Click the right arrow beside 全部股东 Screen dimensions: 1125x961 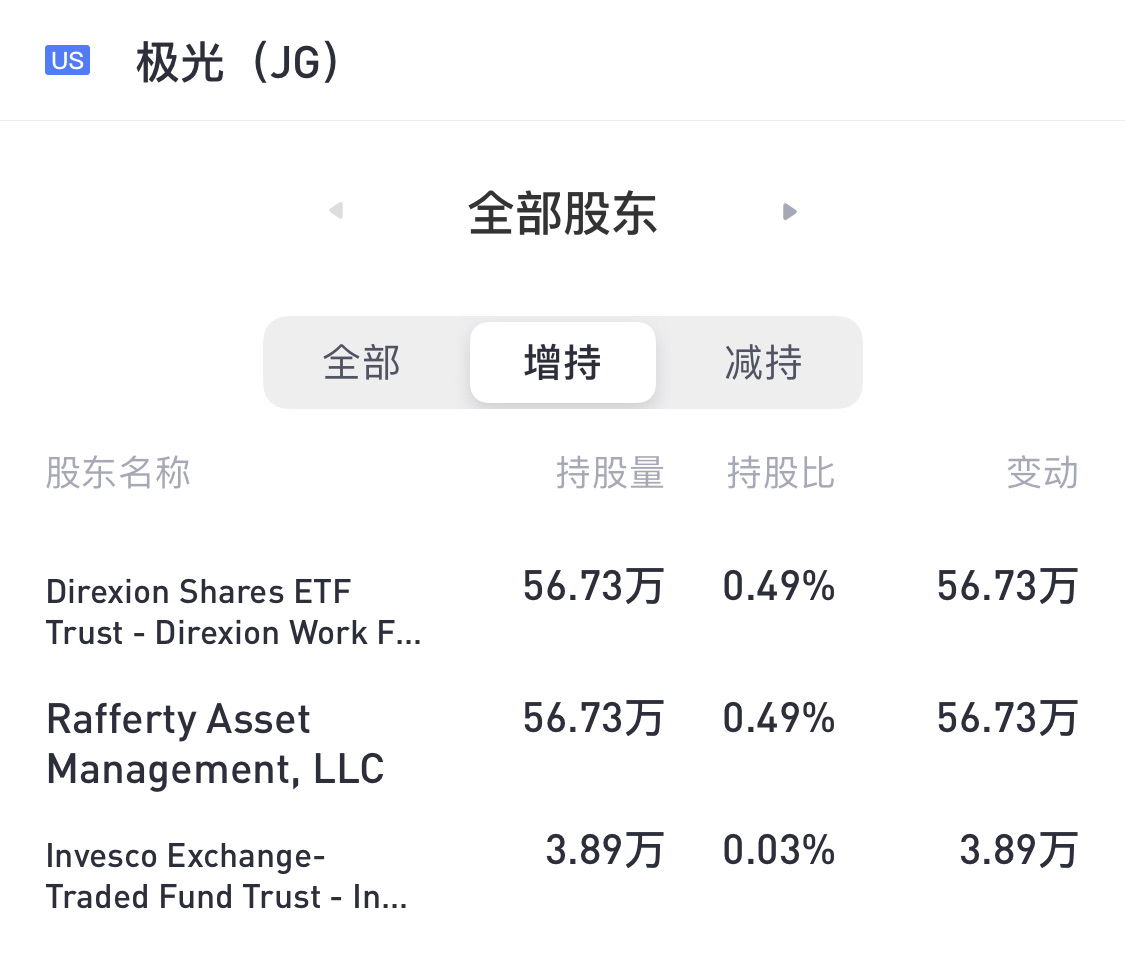coord(790,211)
